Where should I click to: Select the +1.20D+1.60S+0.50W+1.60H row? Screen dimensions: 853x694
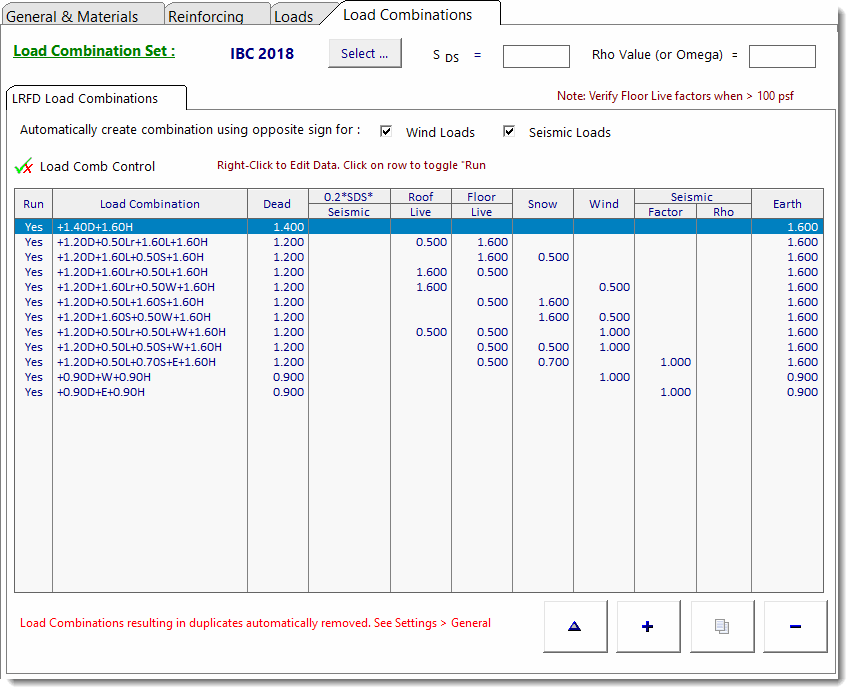point(135,317)
